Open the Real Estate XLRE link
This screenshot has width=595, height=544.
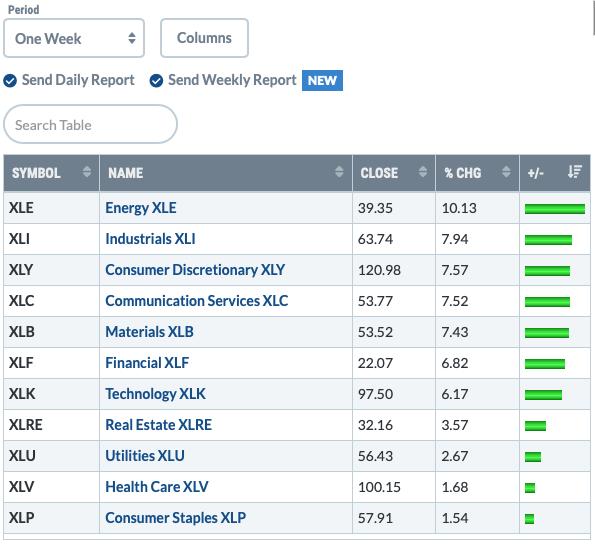pyautogui.click(x=159, y=425)
